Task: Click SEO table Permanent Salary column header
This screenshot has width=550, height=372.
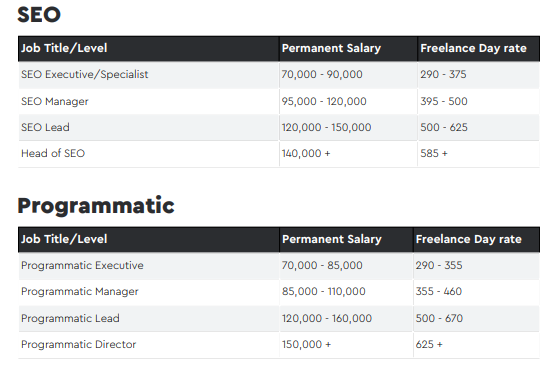Action: point(331,48)
